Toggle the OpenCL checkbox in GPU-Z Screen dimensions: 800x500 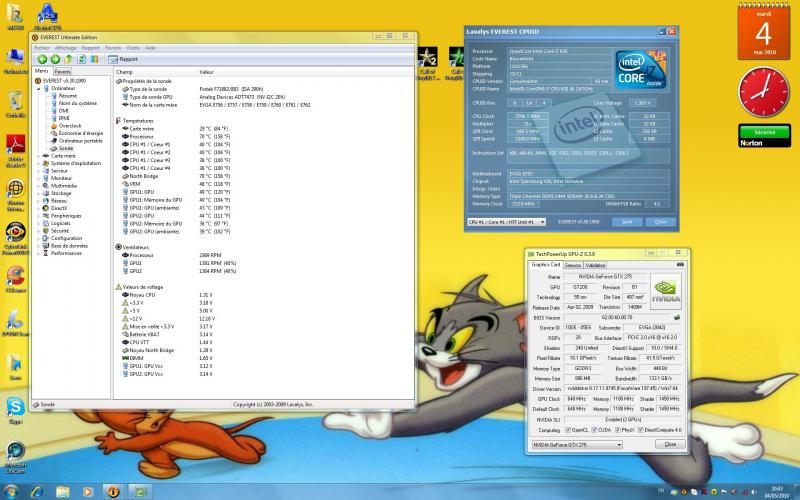click(x=568, y=430)
